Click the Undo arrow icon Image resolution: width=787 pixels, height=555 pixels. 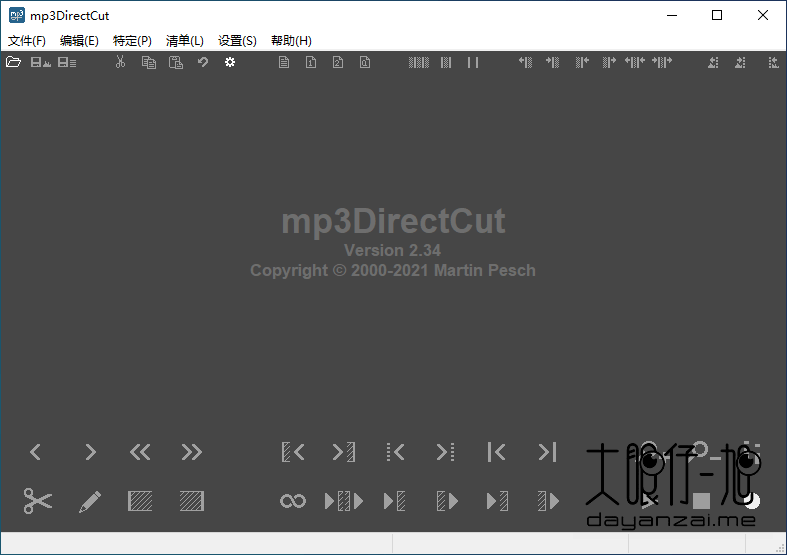(x=203, y=62)
